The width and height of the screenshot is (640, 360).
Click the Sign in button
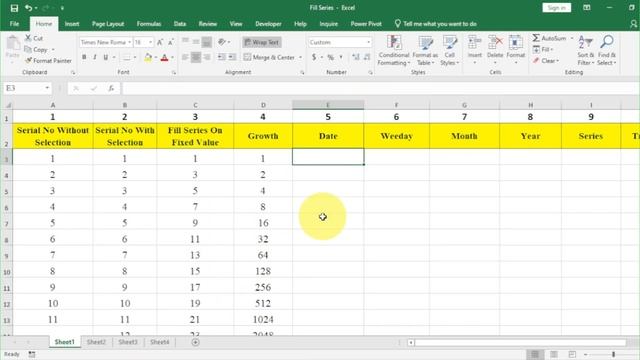coord(556,8)
